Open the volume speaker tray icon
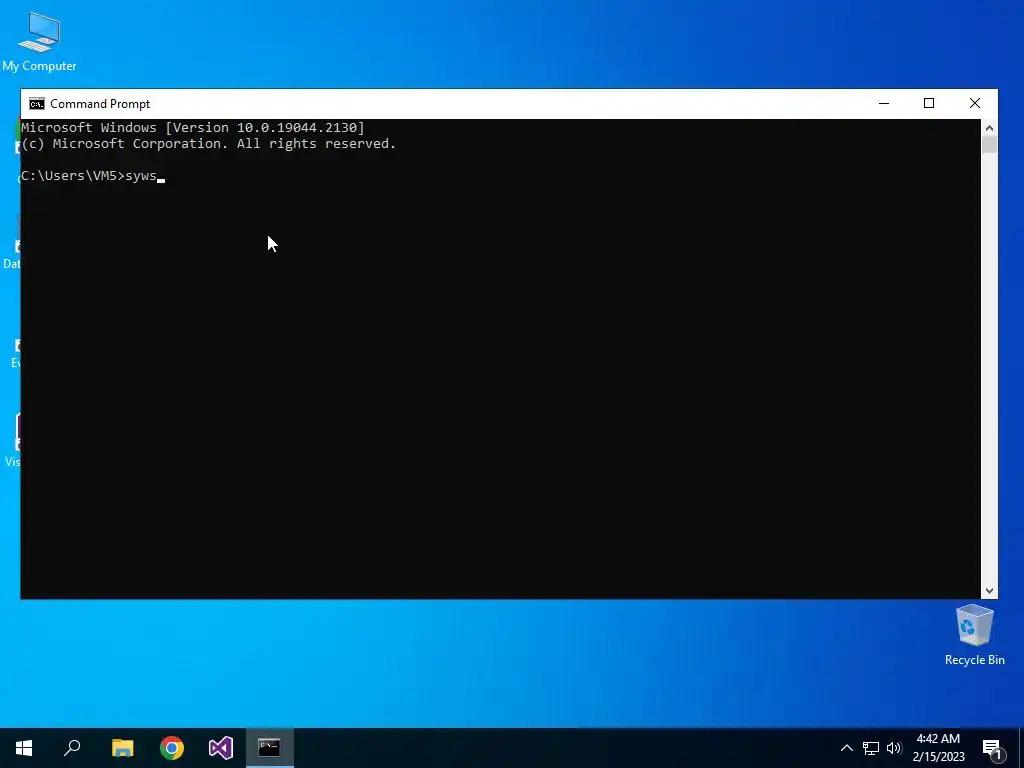Viewport: 1024px width, 768px height. coord(894,748)
